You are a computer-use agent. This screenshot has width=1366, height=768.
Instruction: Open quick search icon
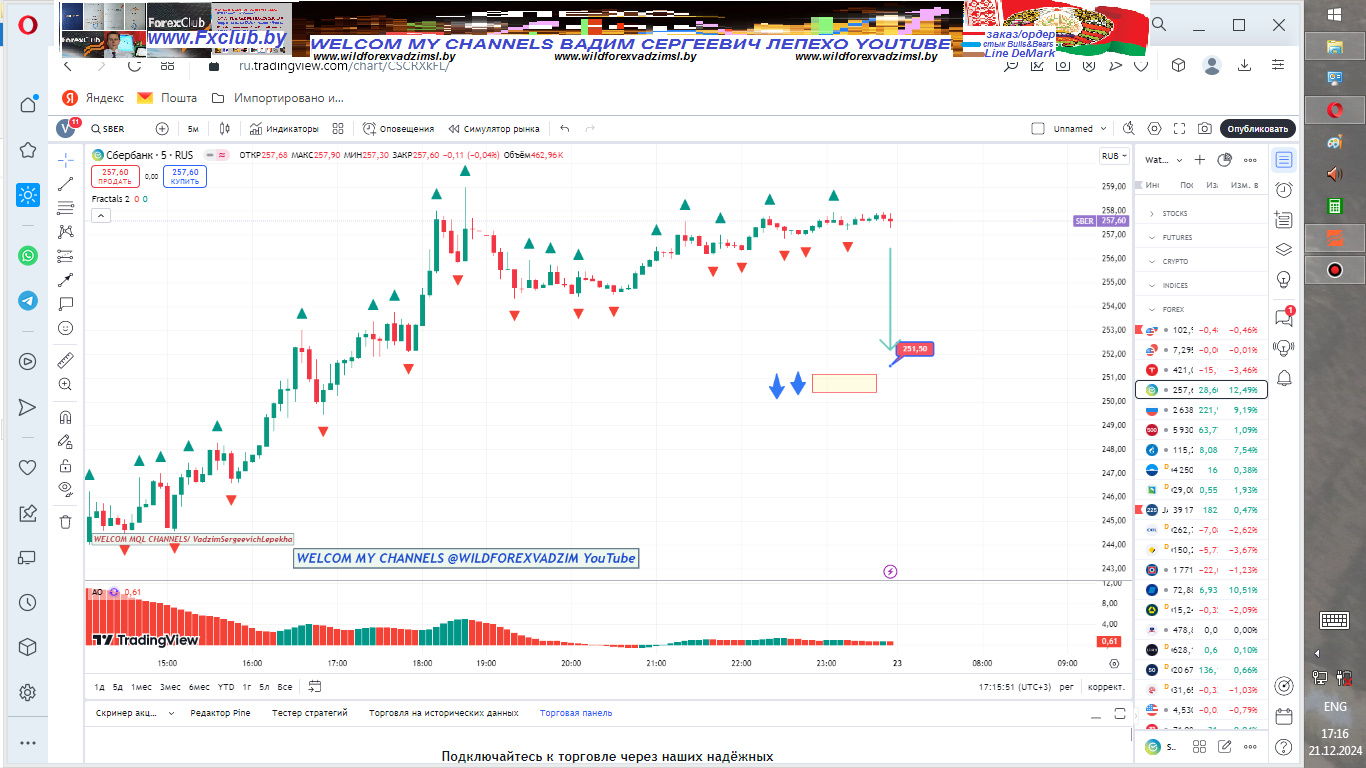tap(1129, 129)
